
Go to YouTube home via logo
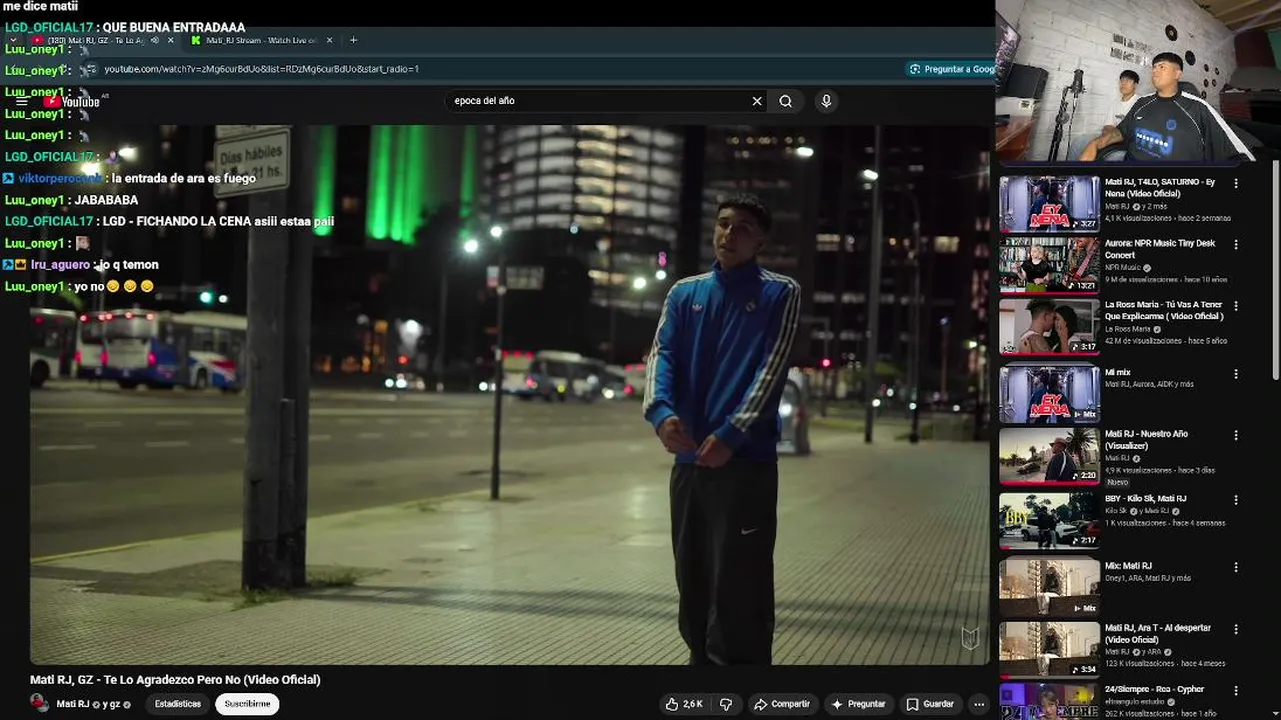click(71, 101)
